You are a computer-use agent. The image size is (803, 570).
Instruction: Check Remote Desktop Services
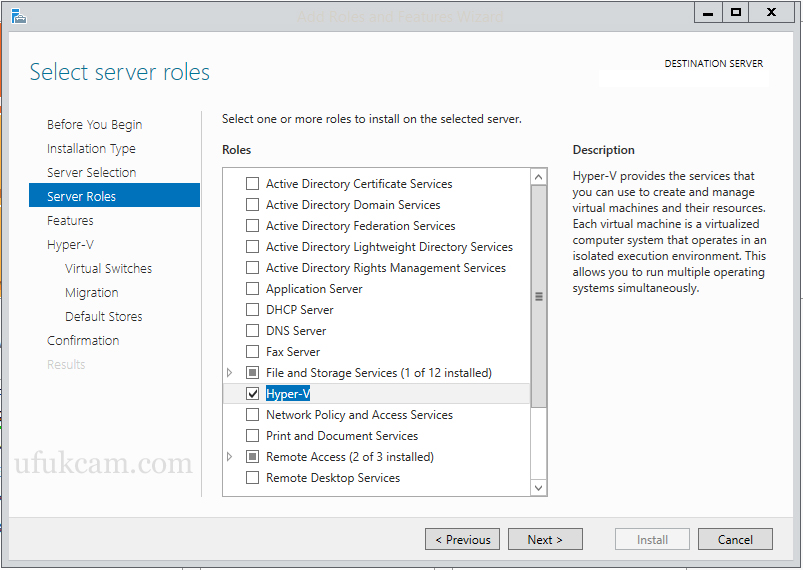[x=252, y=478]
